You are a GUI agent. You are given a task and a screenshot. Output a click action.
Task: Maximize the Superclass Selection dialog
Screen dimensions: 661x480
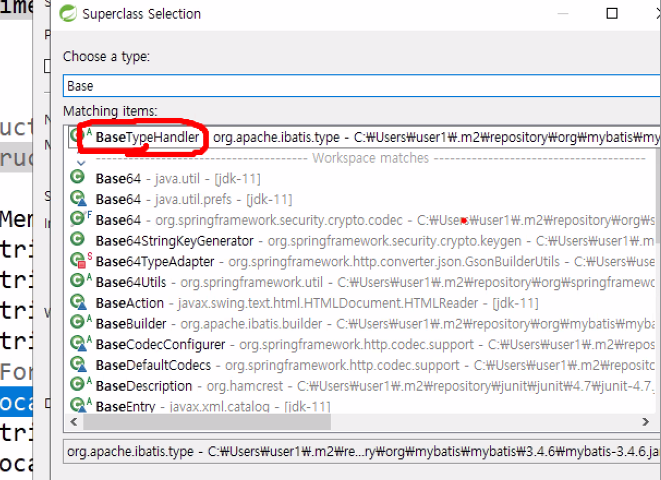pos(612,13)
